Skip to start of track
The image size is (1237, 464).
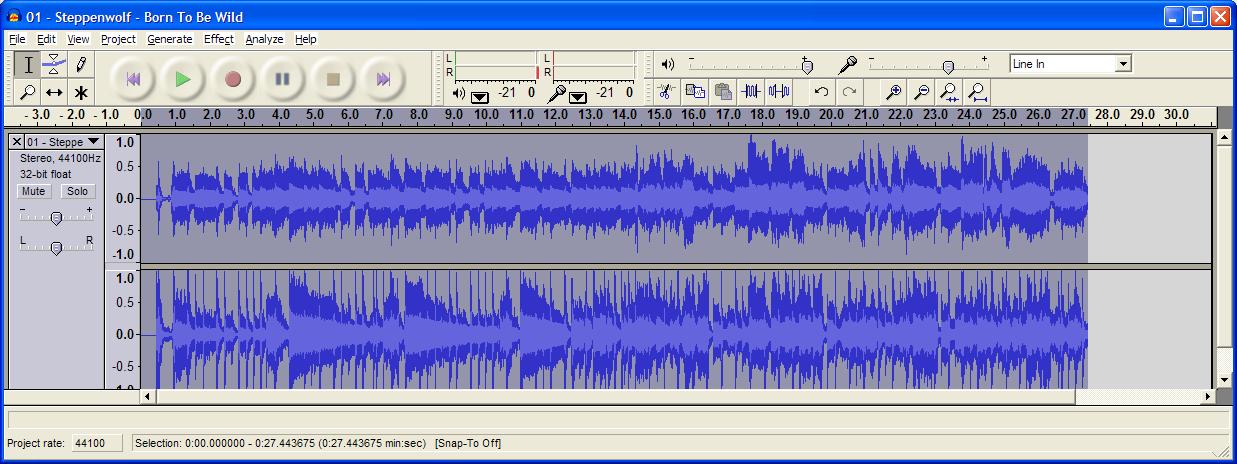point(133,79)
